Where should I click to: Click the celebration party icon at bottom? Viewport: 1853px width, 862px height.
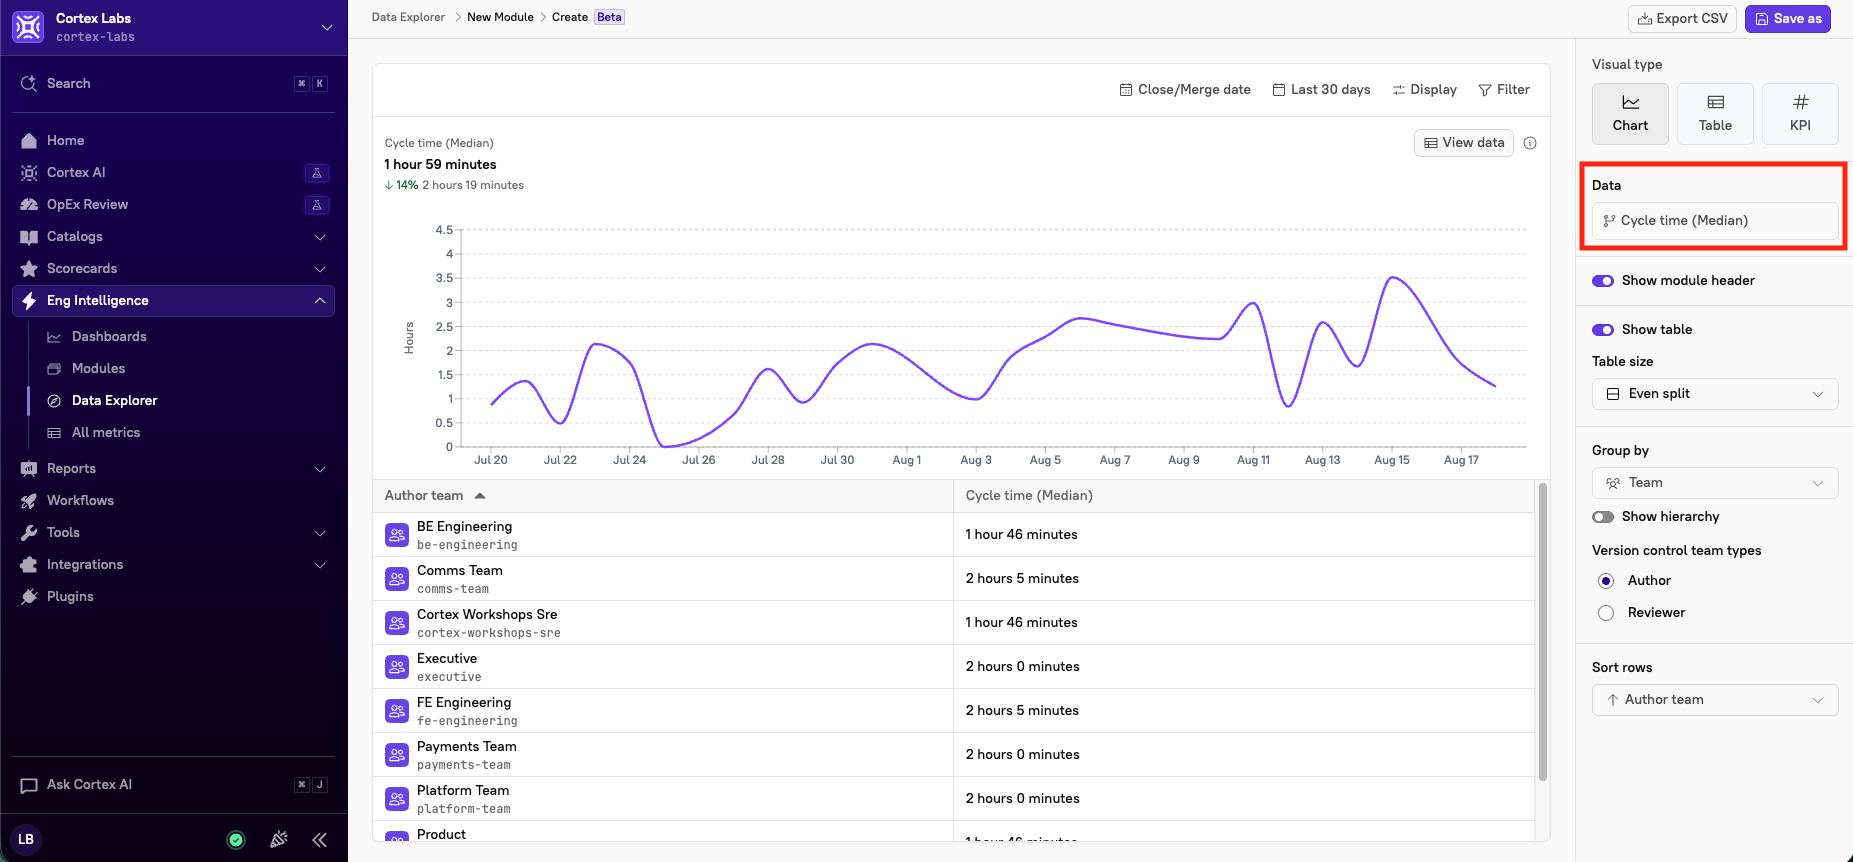[x=279, y=840]
